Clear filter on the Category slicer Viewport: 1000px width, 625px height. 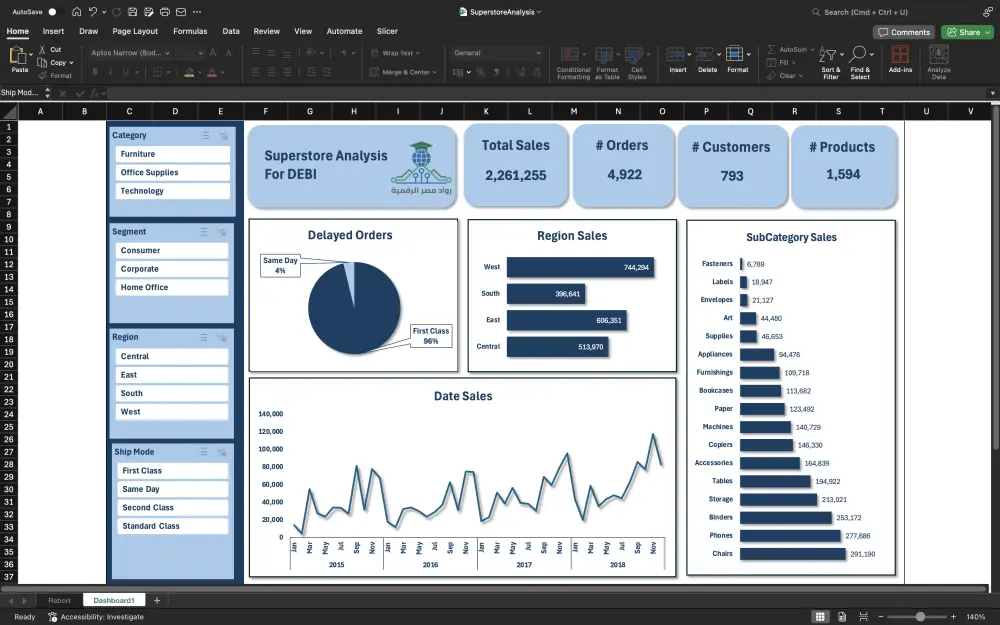pyautogui.click(x=223, y=135)
